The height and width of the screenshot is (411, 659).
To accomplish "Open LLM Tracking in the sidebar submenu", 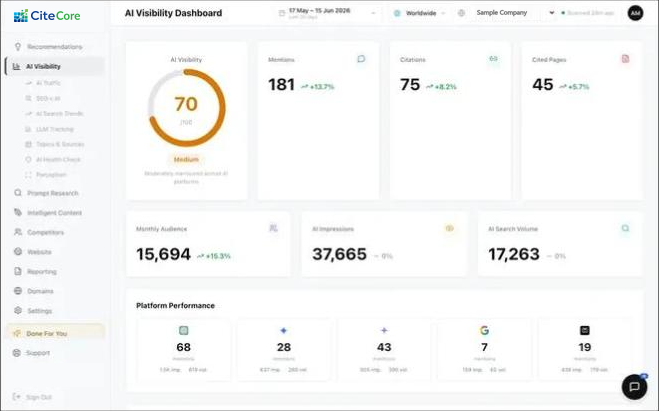I will pos(50,129).
